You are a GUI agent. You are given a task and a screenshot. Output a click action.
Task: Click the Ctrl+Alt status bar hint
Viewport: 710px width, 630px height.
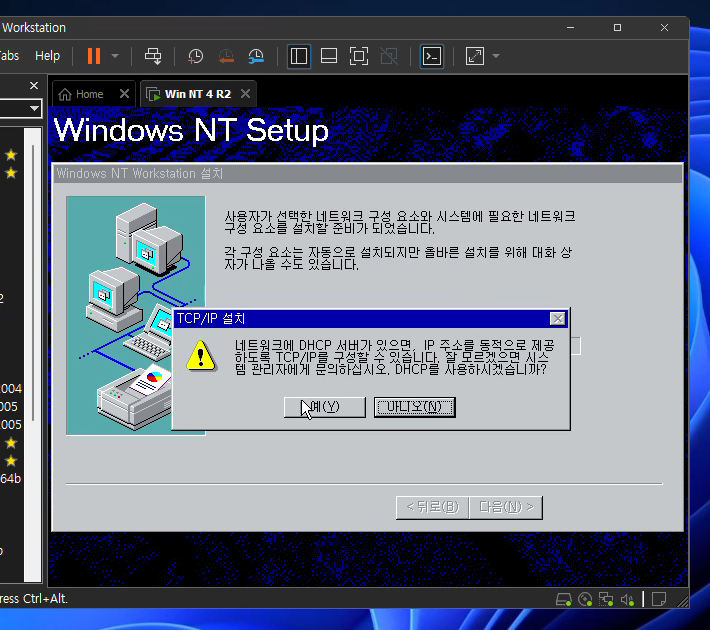pos(34,599)
